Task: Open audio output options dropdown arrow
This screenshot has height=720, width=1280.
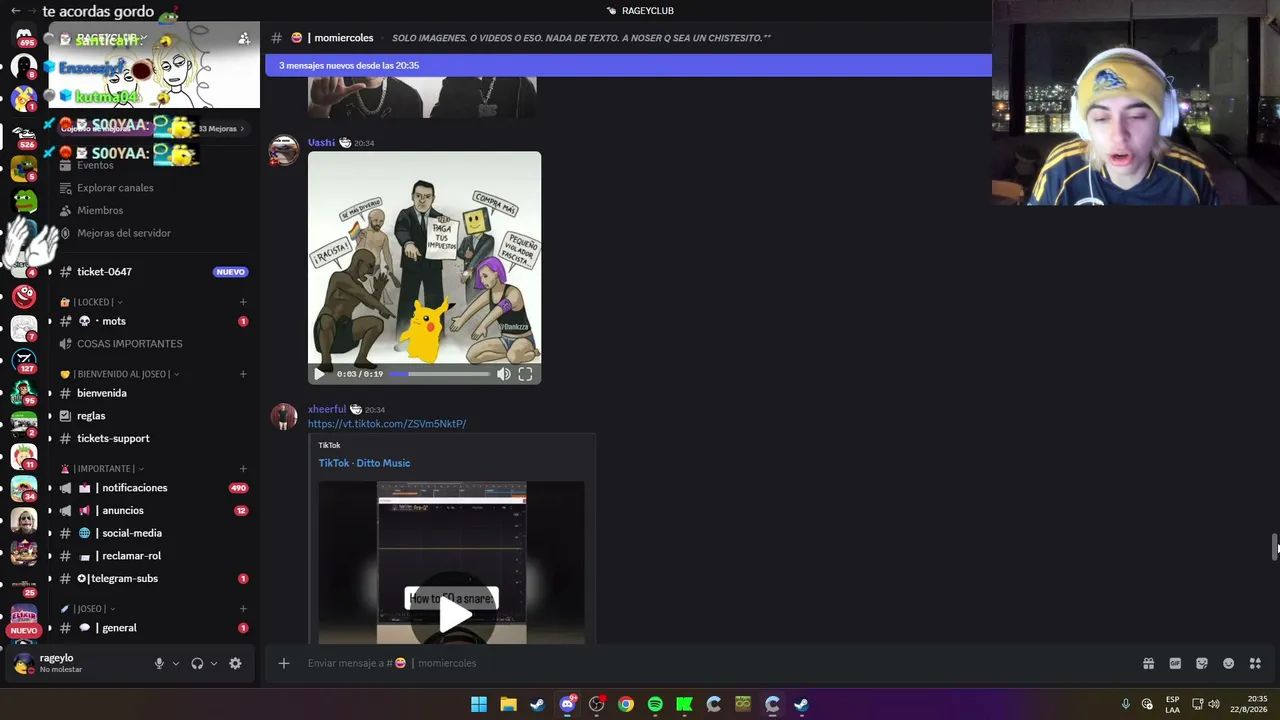Action: [213, 664]
